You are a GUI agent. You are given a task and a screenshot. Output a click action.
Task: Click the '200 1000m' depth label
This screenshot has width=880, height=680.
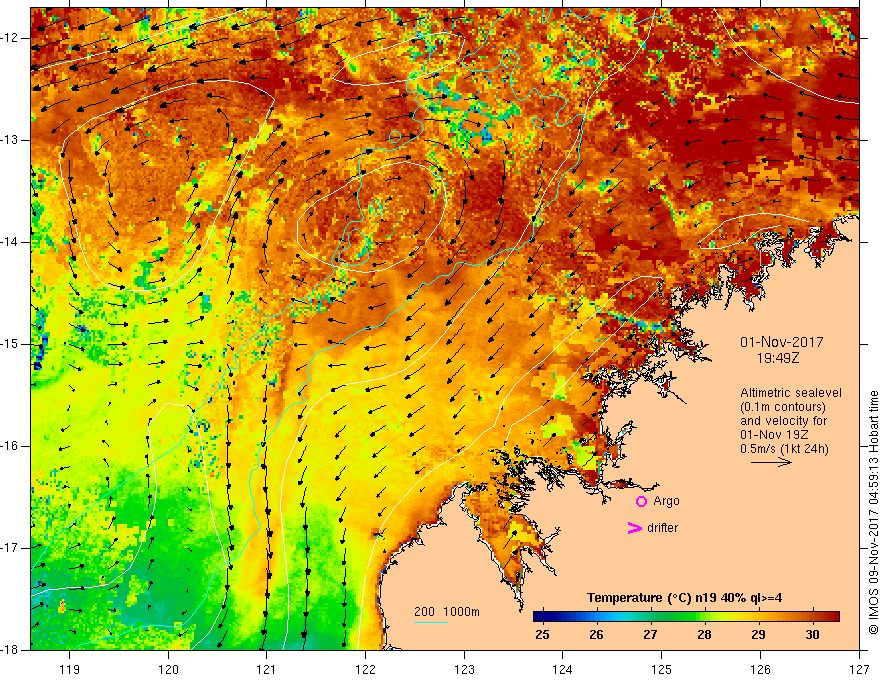coord(447,612)
